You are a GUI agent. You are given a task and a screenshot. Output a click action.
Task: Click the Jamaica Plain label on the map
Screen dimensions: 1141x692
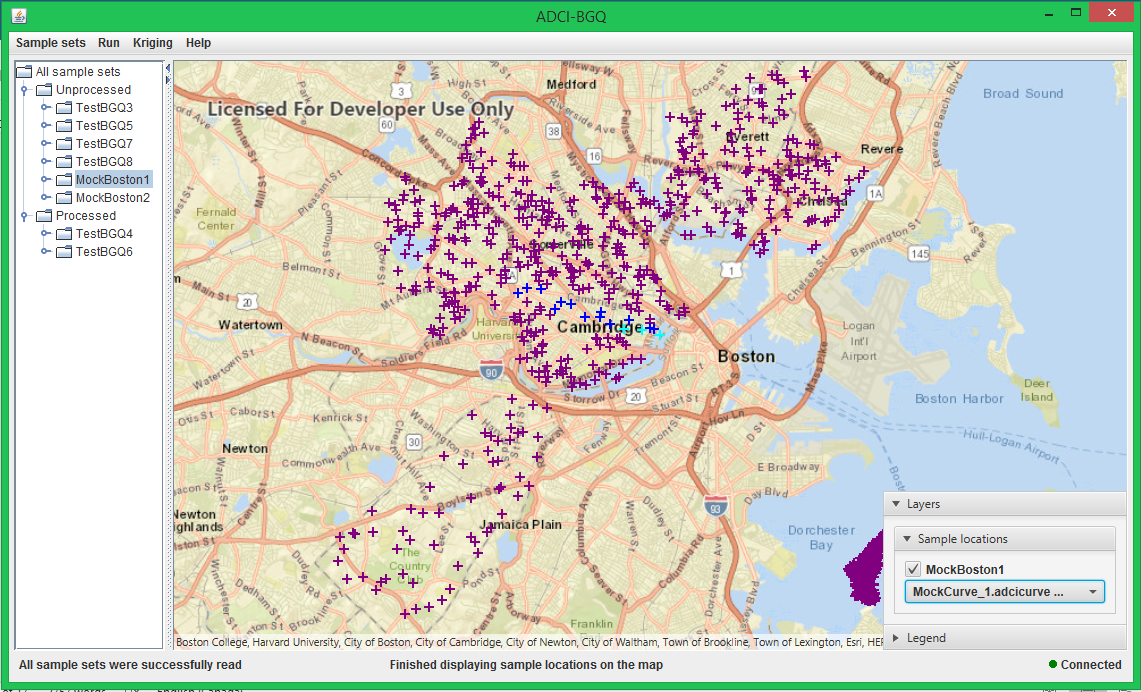pos(520,524)
